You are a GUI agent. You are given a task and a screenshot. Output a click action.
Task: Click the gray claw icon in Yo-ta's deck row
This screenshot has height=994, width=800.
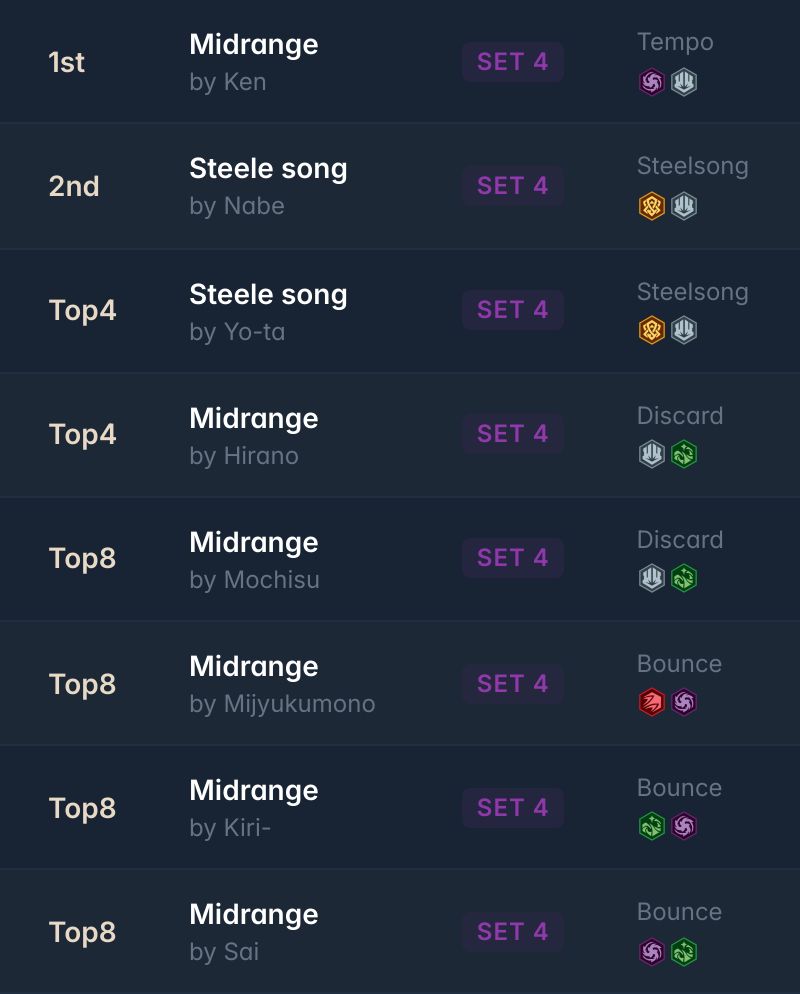[x=684, y=330]
